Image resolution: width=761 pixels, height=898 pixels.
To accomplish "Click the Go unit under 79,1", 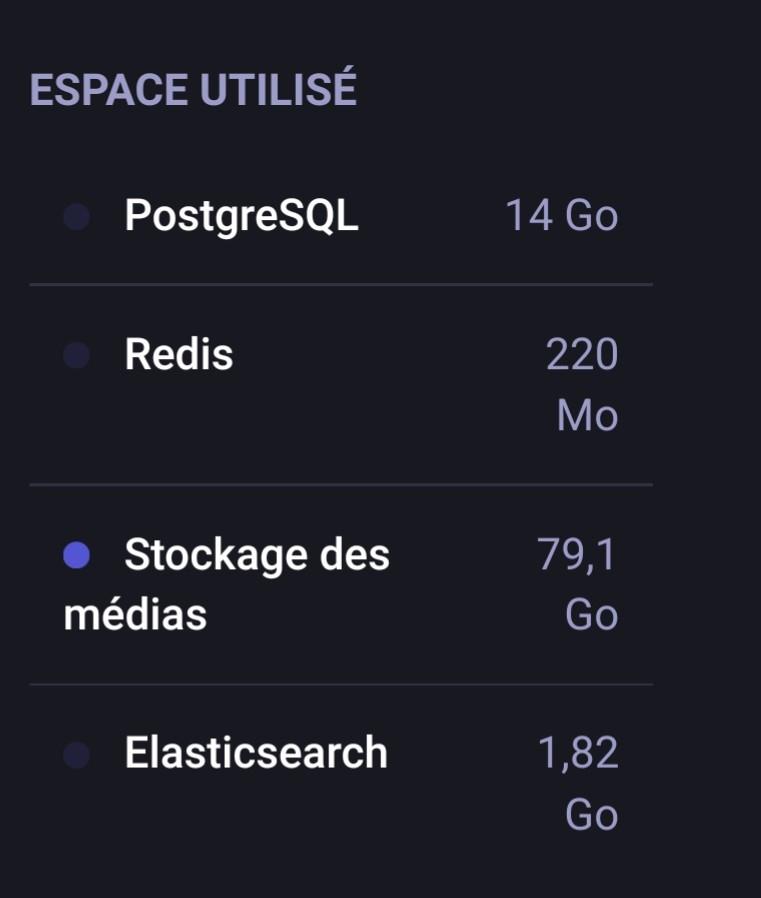I will tap(591, 614).
